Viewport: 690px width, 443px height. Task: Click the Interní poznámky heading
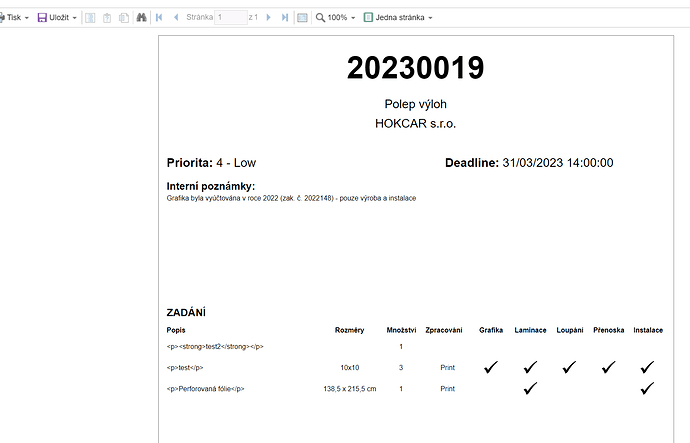click(x=211, y=186)
